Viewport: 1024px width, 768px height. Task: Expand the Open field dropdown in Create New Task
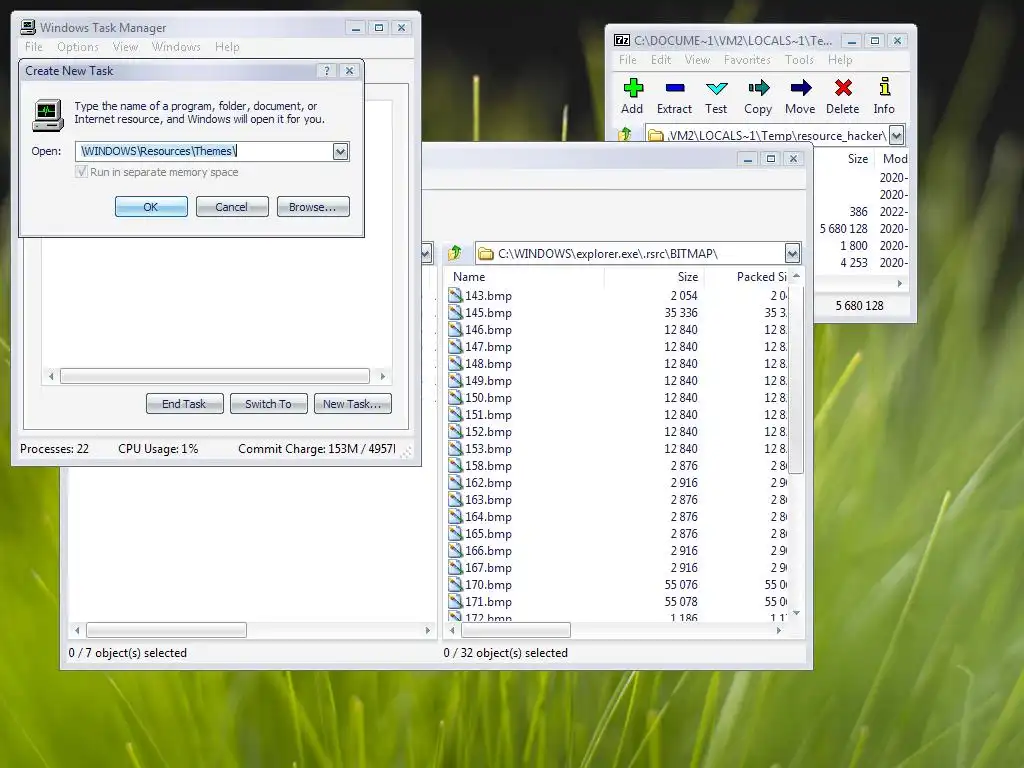(x=340, y=152)
